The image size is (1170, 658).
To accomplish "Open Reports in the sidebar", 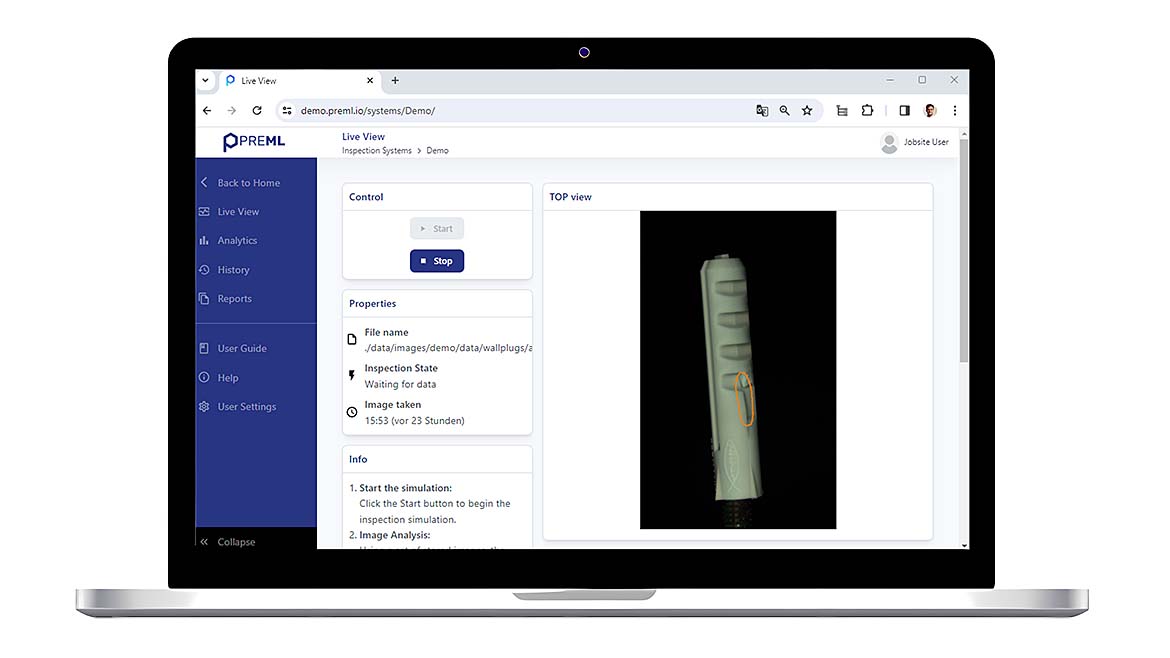I will (x=234, y=298).
